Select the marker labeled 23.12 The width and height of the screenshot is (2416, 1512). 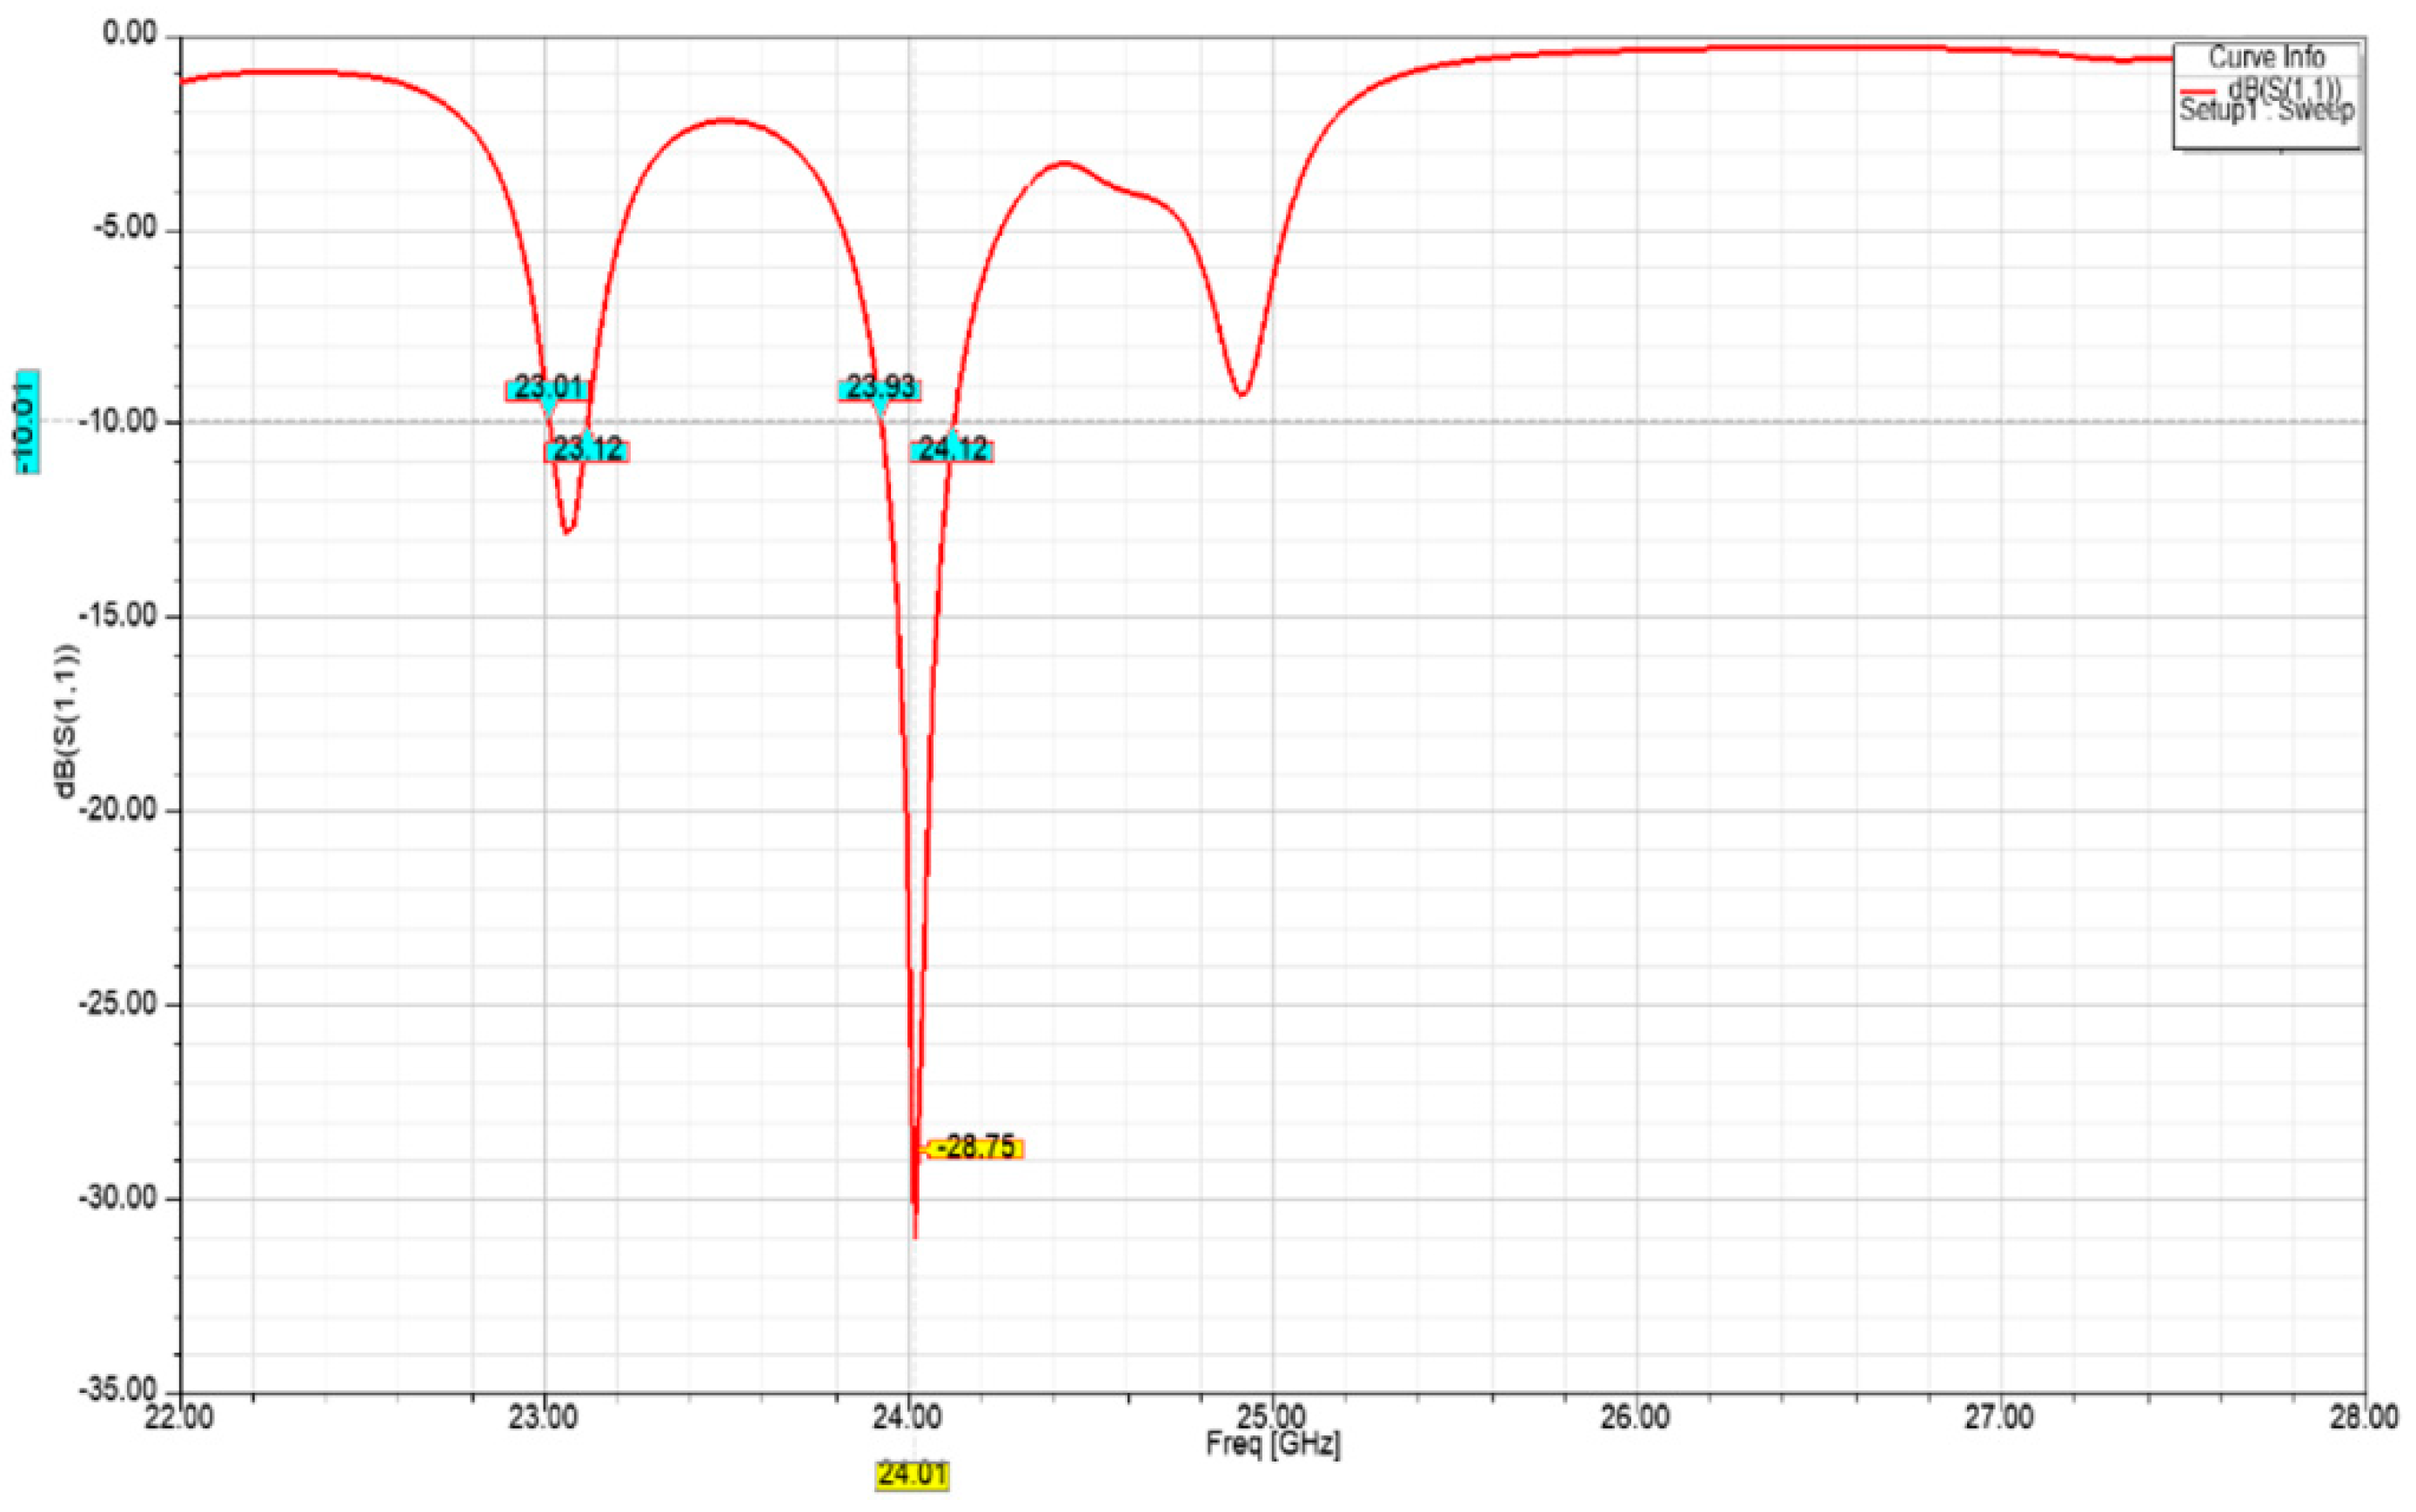588,452
